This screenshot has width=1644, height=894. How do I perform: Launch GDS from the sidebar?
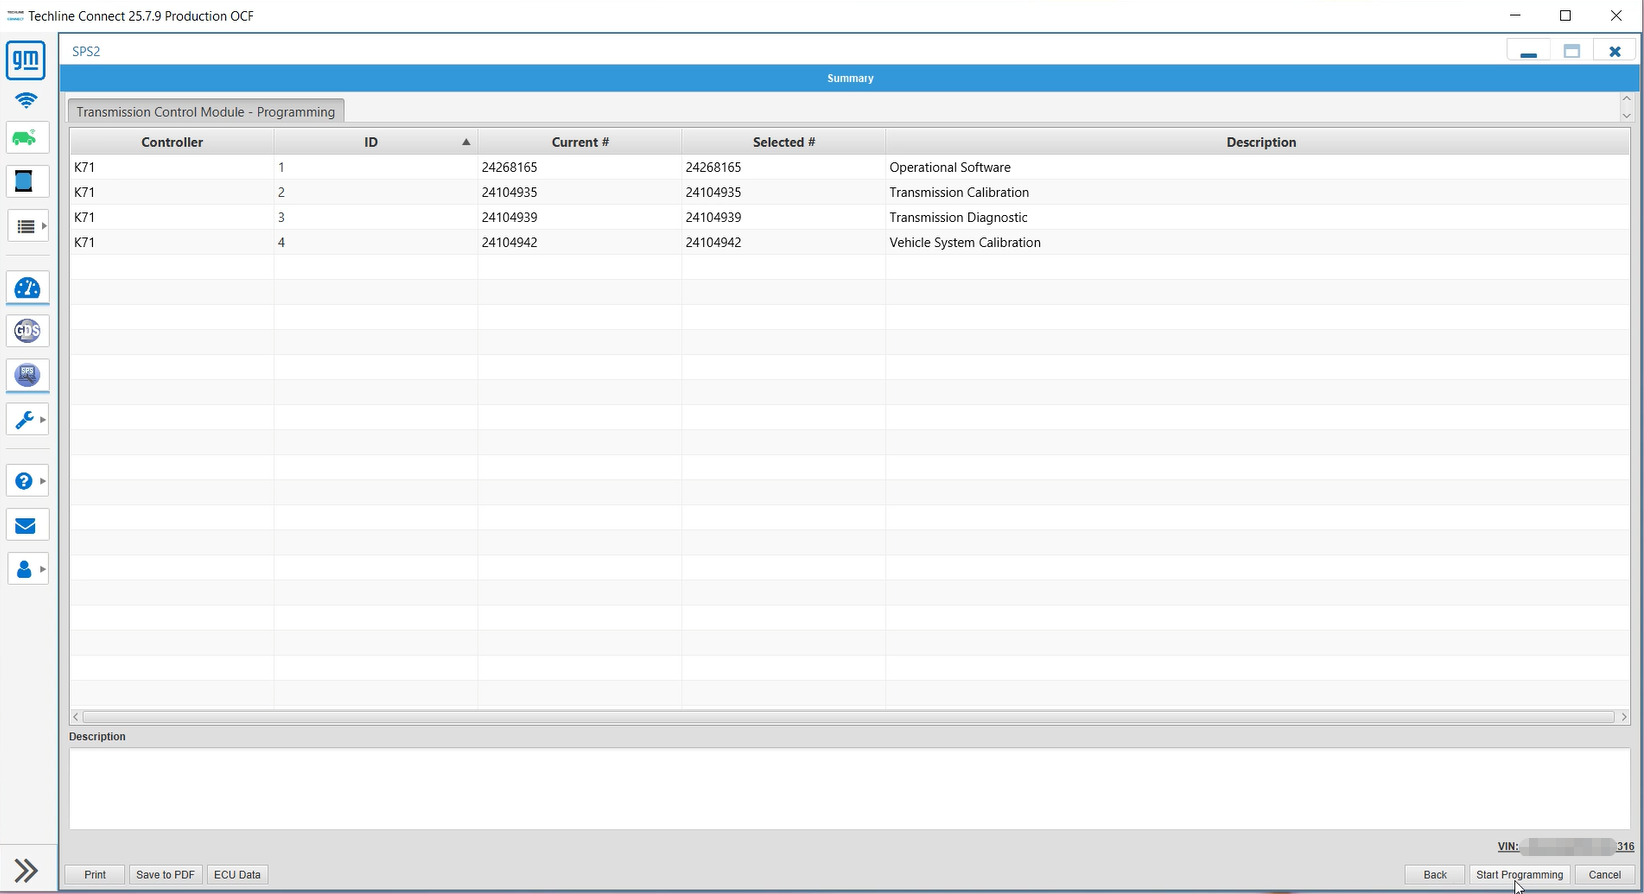pyautogui.click(x=27, y=331)
